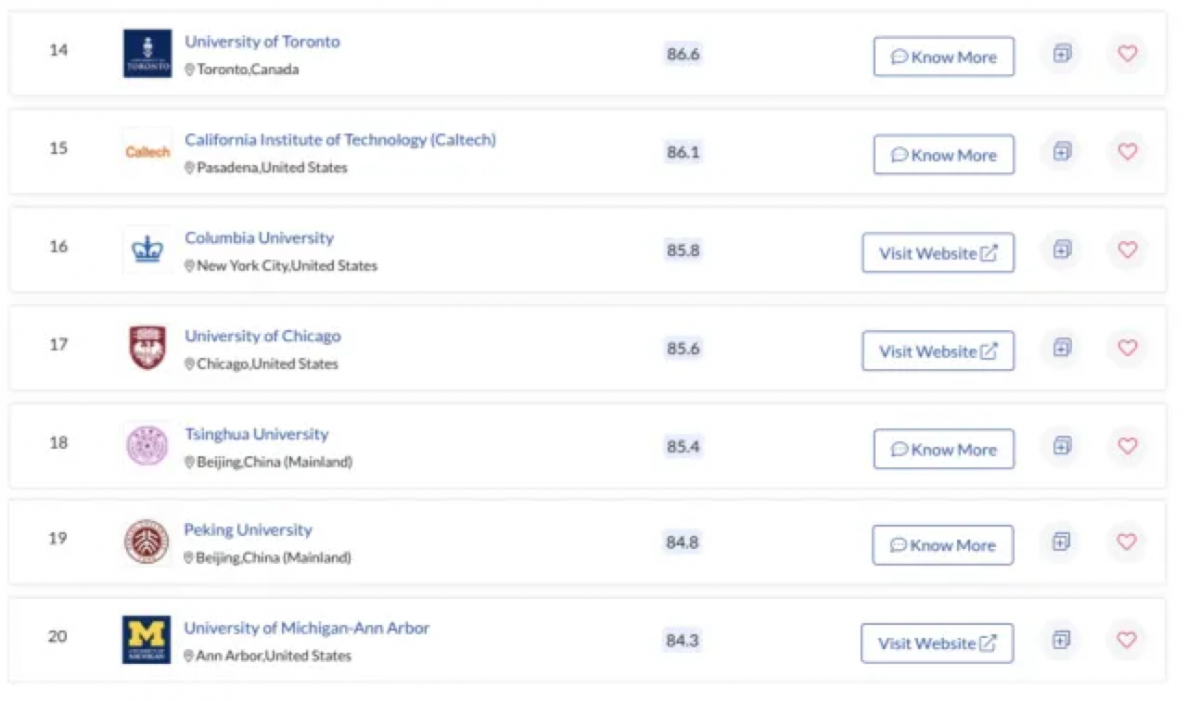Viewport: 1200px width, 701px height.
Task: Click Caltech compare icon
Action: (1062, 152)
